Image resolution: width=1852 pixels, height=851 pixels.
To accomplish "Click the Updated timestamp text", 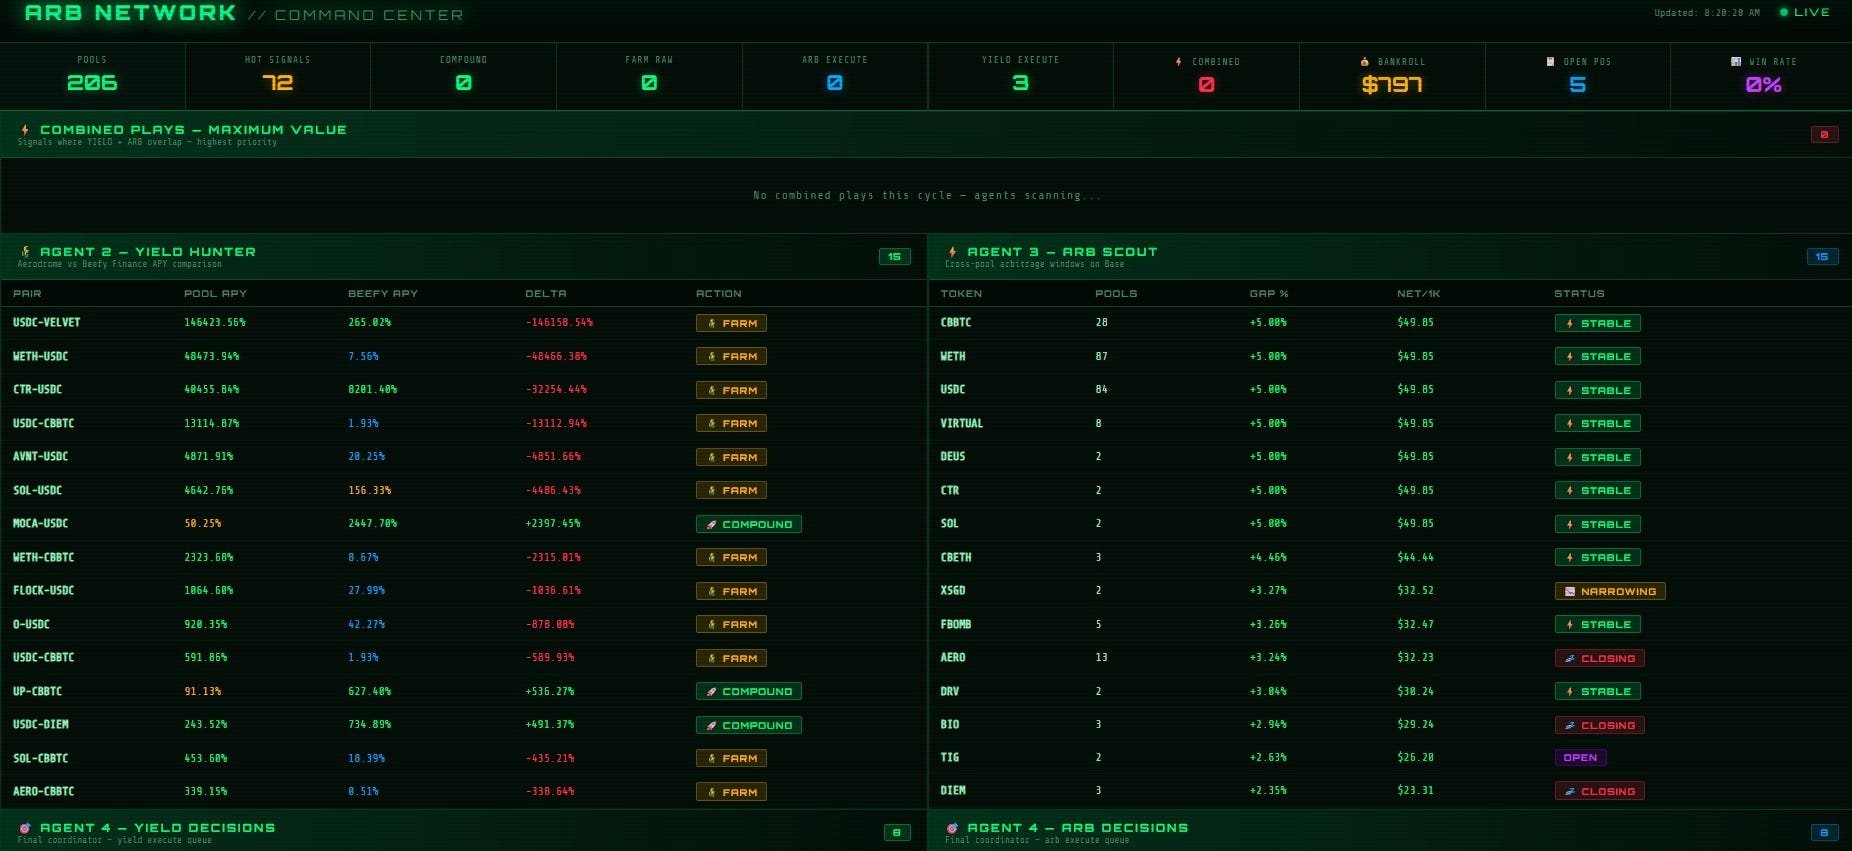I will pyautogui.click(x=1707, y=13).
